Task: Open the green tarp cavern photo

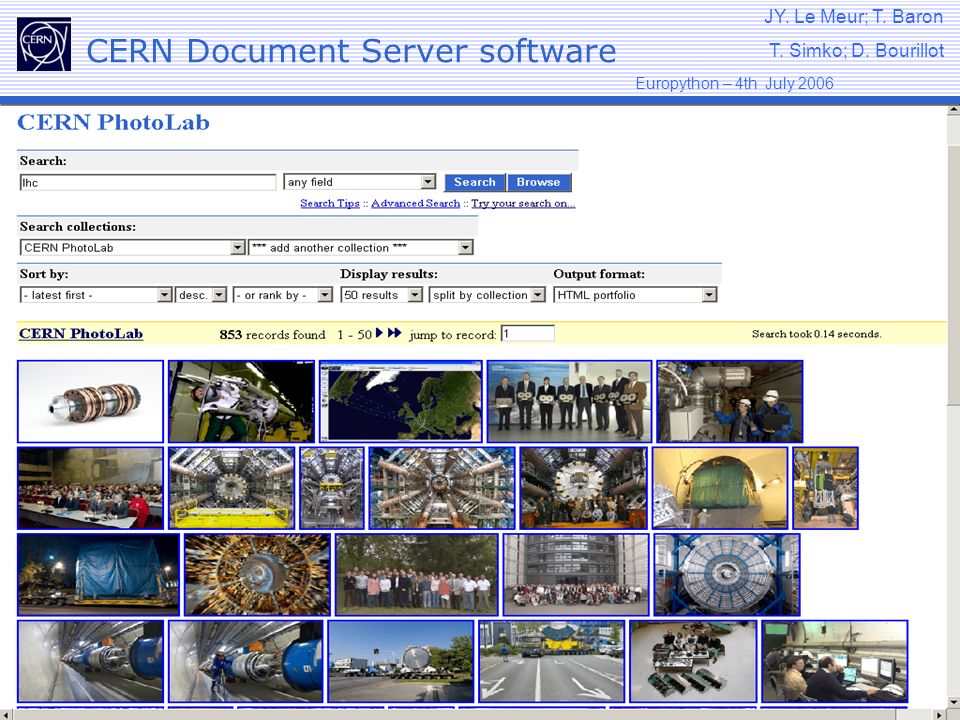Action: pyautogui.click(x=720, y=488)
